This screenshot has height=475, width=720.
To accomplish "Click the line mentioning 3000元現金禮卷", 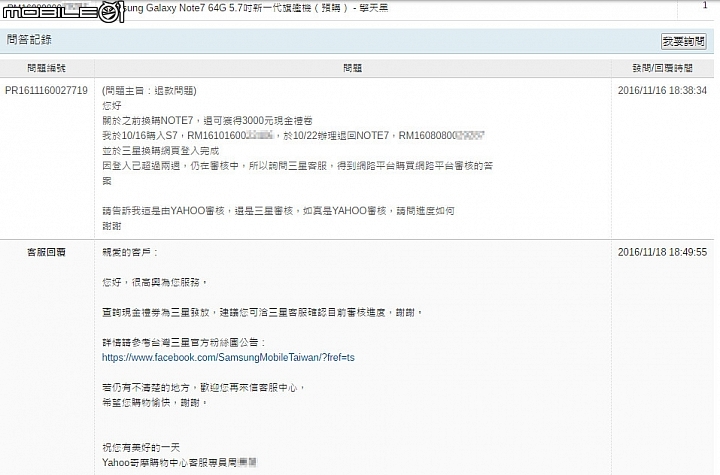I will pyautogui.click(x=207, y=121).
